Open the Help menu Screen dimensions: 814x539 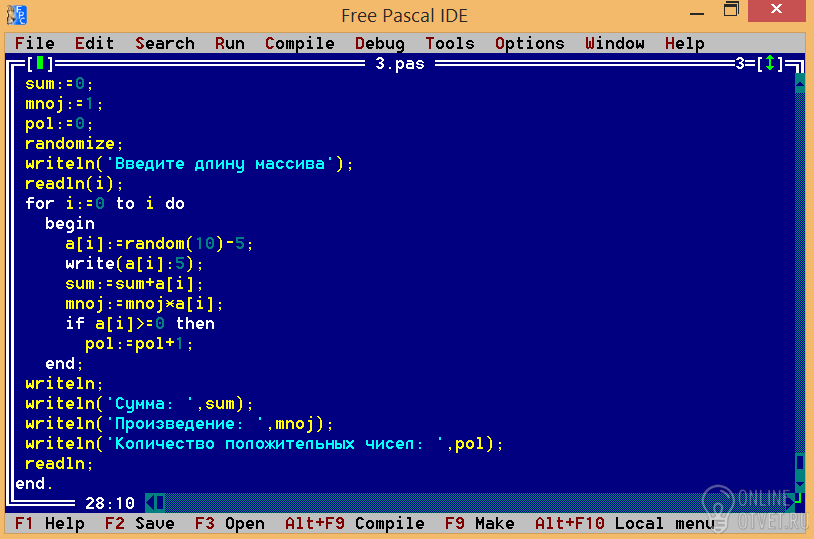click(x=685, y=43)
